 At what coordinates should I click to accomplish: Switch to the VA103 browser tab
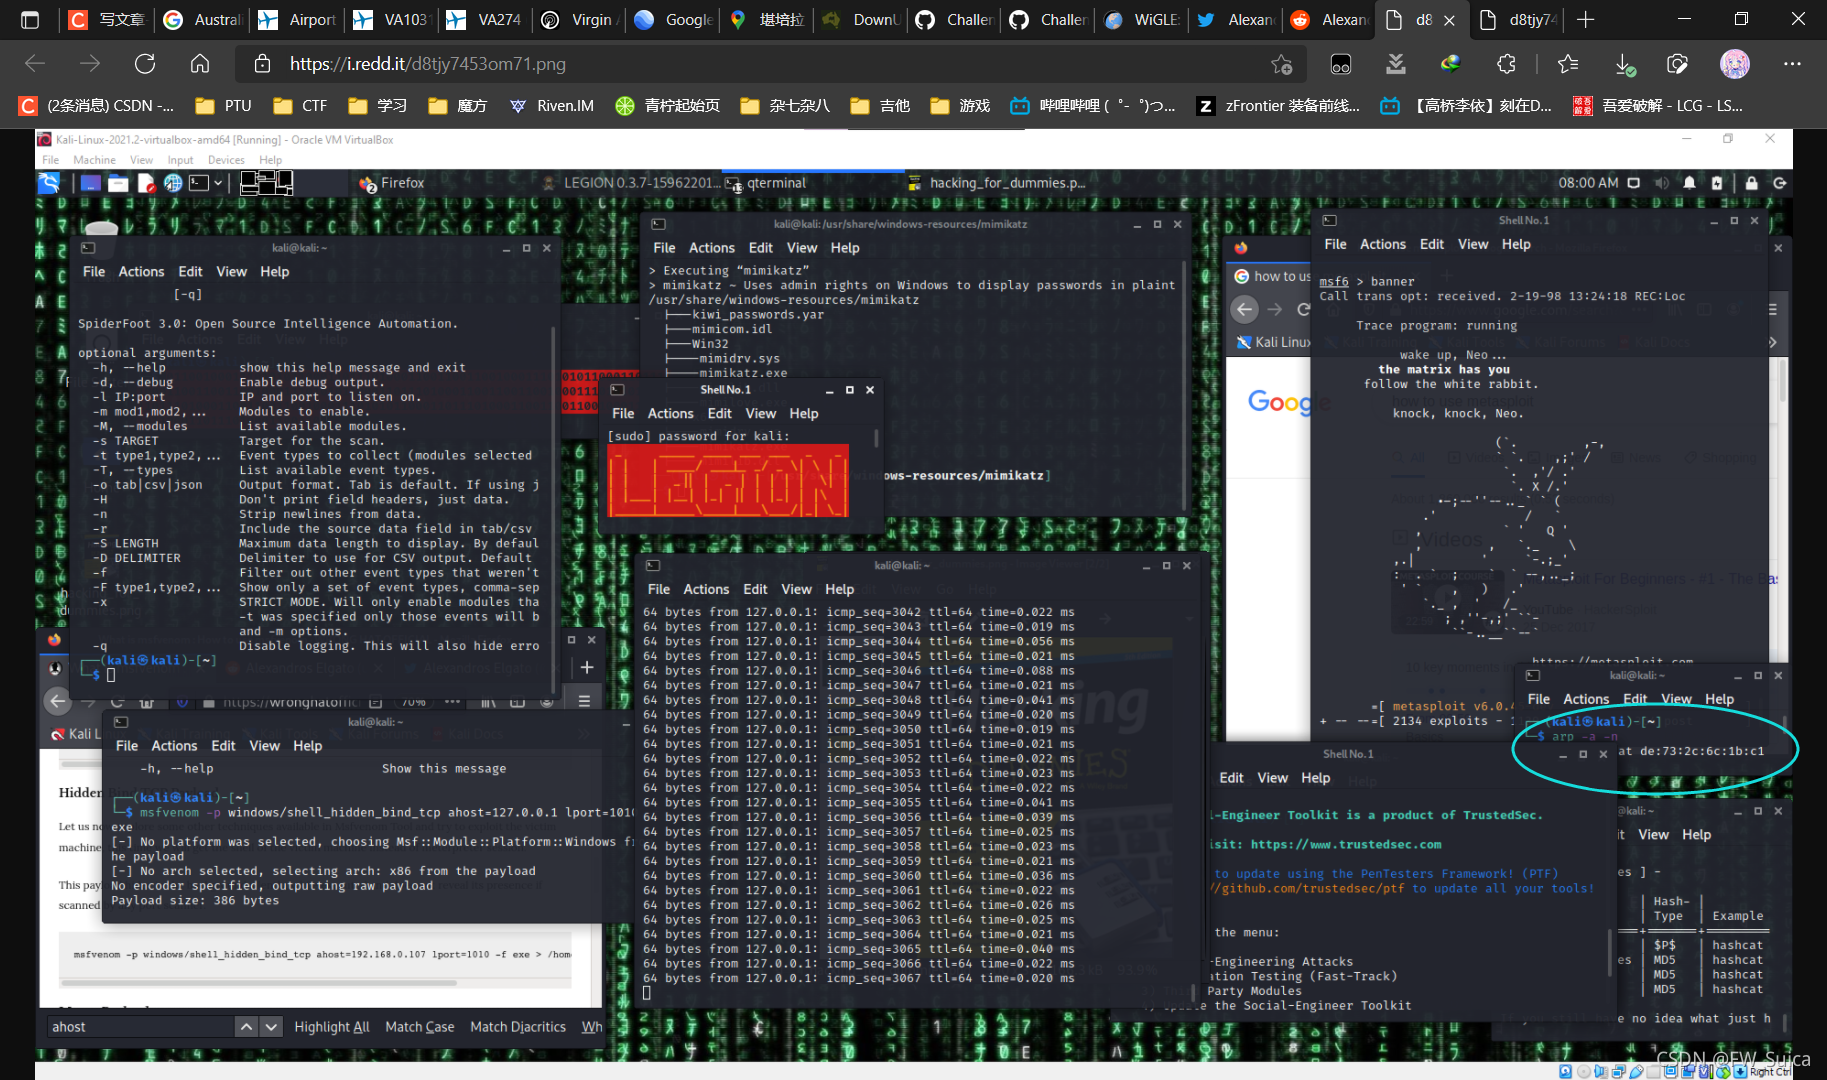[x=390, y=19]
